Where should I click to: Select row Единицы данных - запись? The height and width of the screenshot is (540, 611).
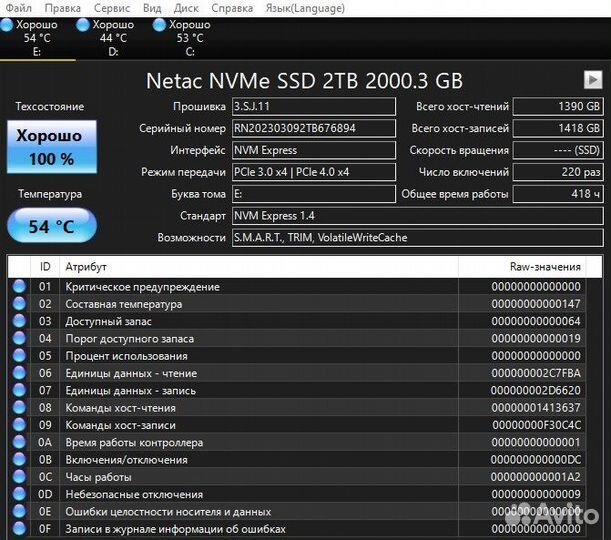click(x=297, y=390)
